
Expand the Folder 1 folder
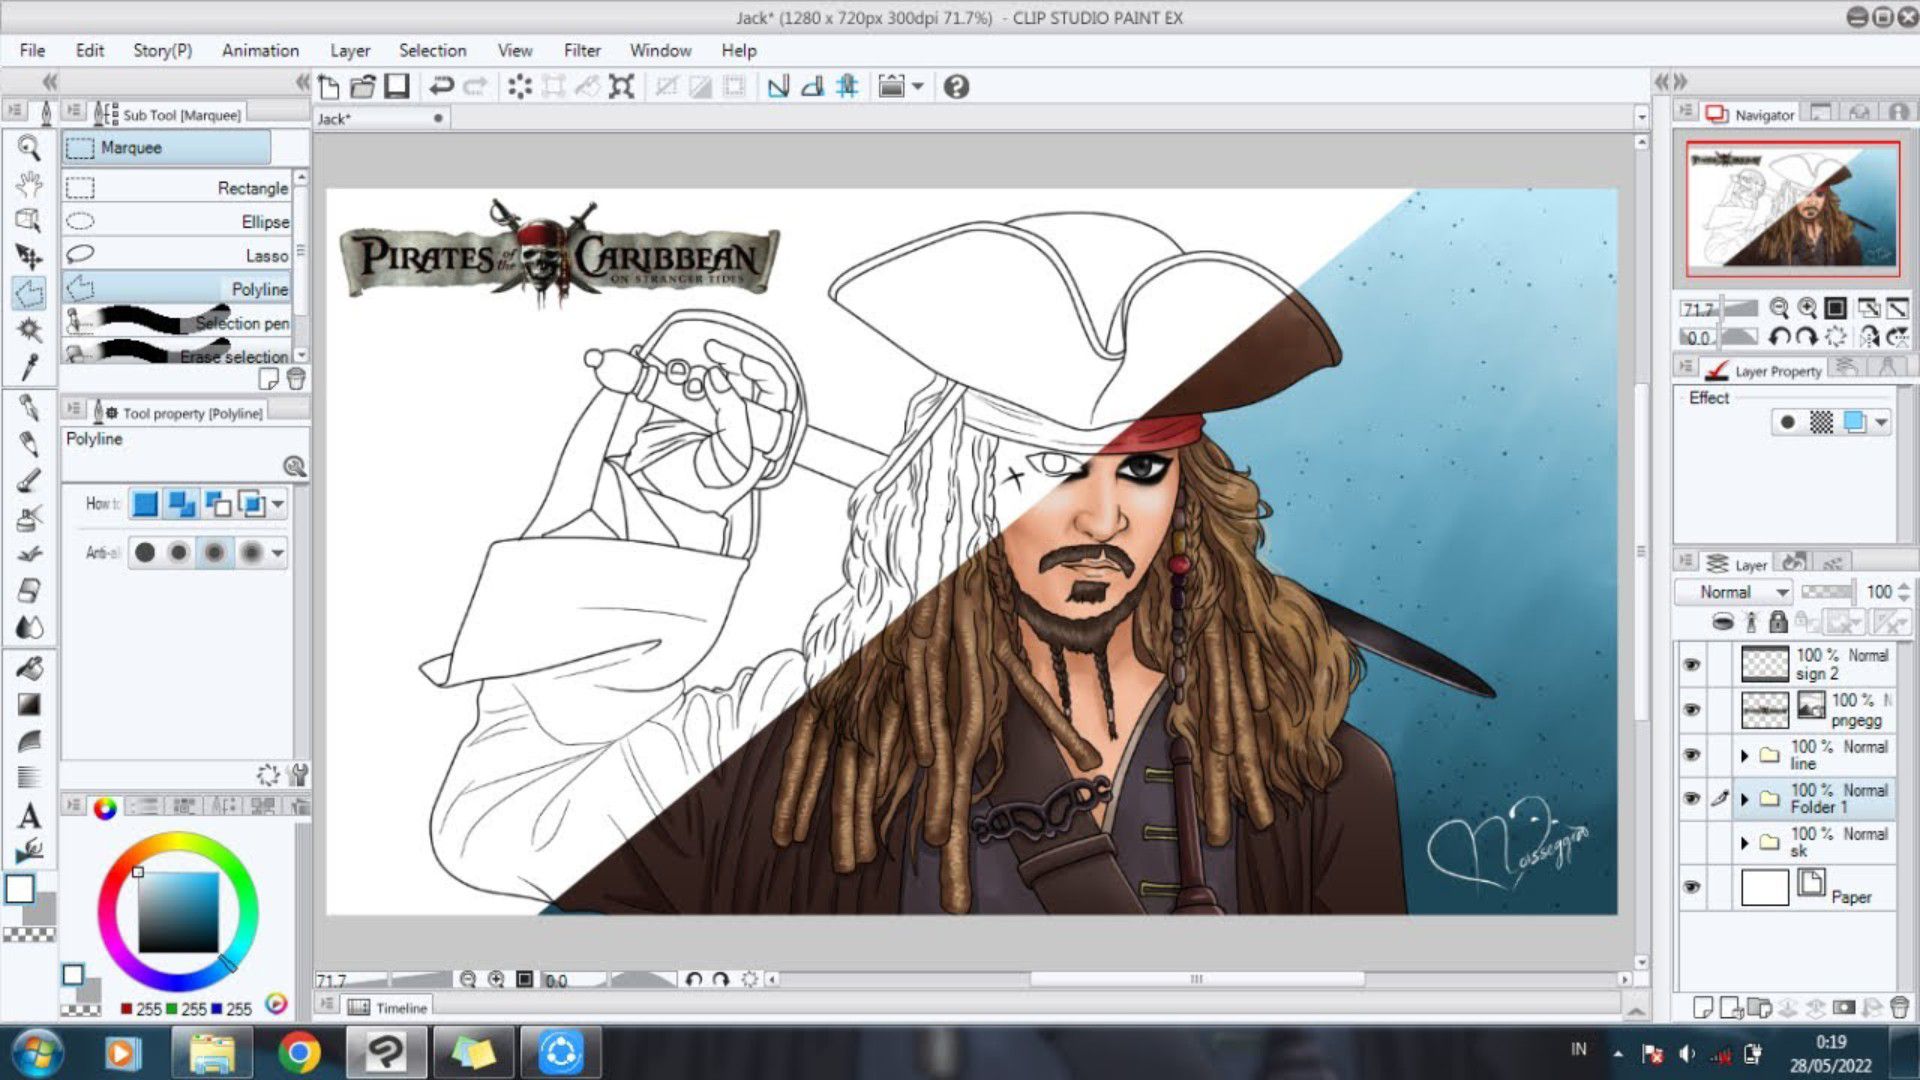pyautogui.click(x=1745, y=799)
